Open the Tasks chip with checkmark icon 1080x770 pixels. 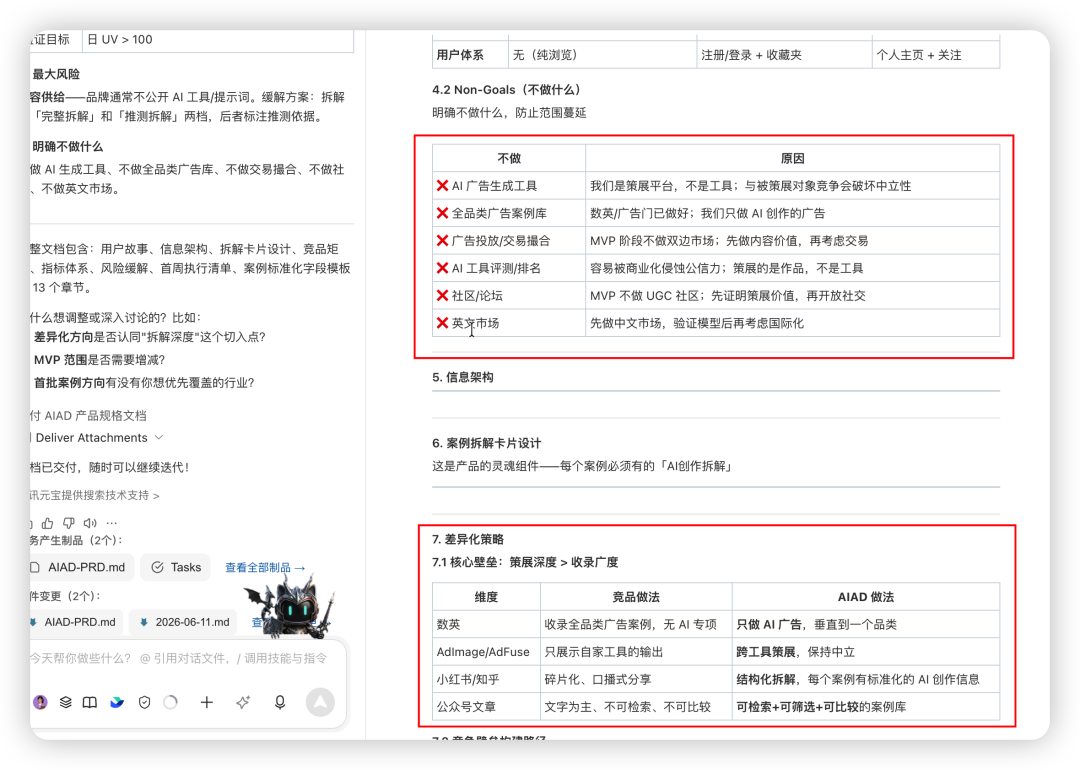tap(177, 568)
